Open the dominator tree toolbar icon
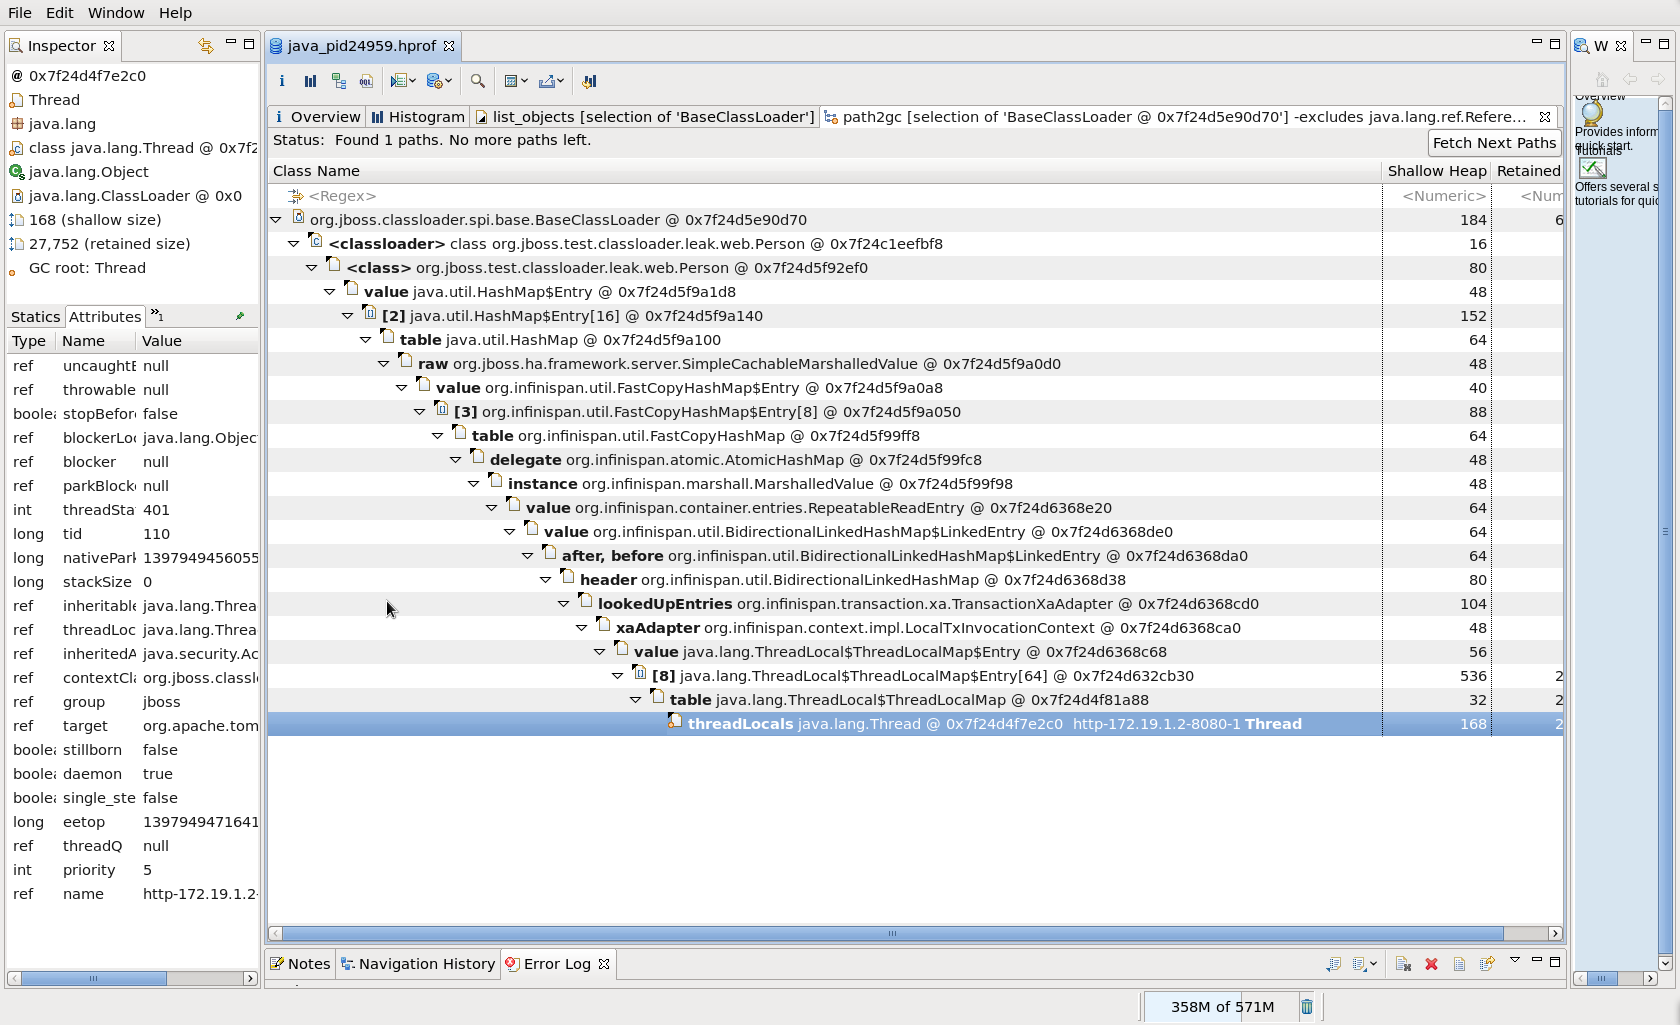The width and height of the screenshot is (1680, 1025). point(339,81)
